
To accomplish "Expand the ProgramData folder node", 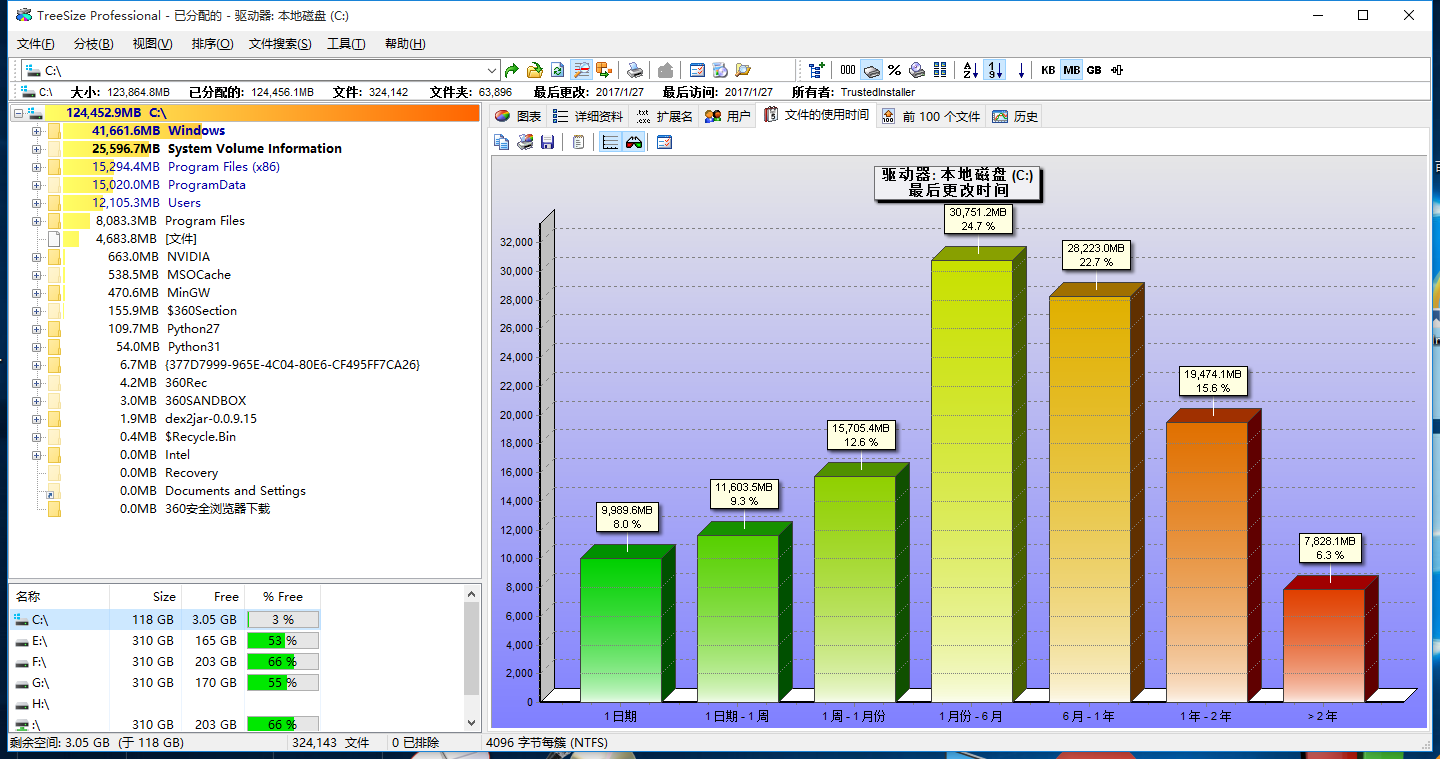I will (x=37, y=185).
